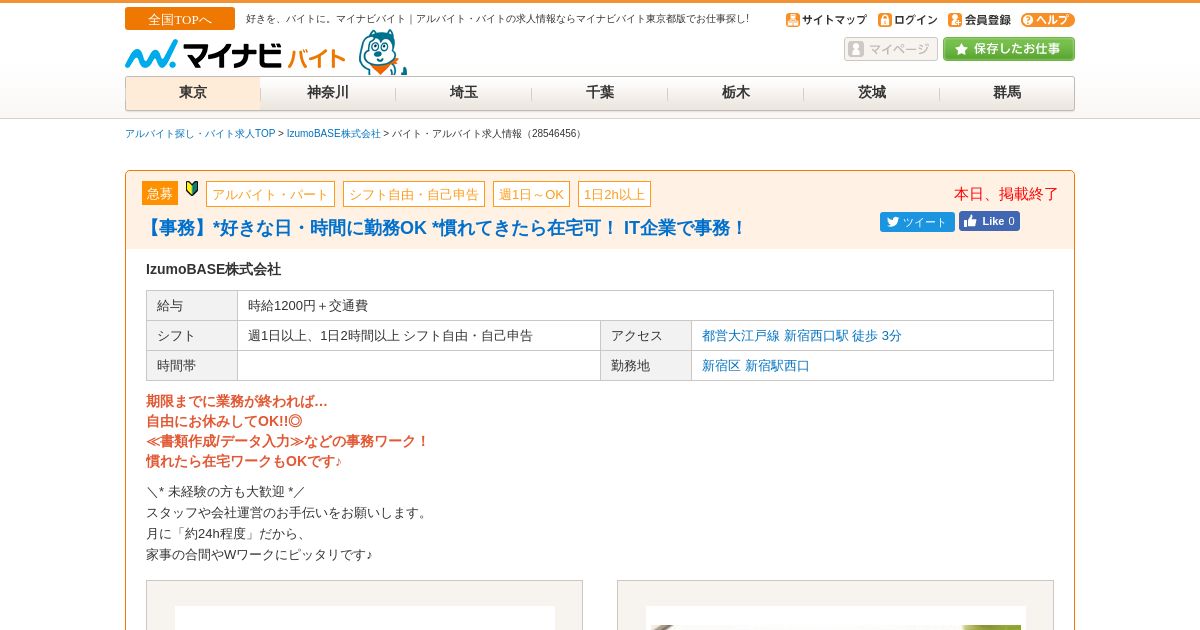Click the mascot character icon beside logo

[x=382, y=52]
